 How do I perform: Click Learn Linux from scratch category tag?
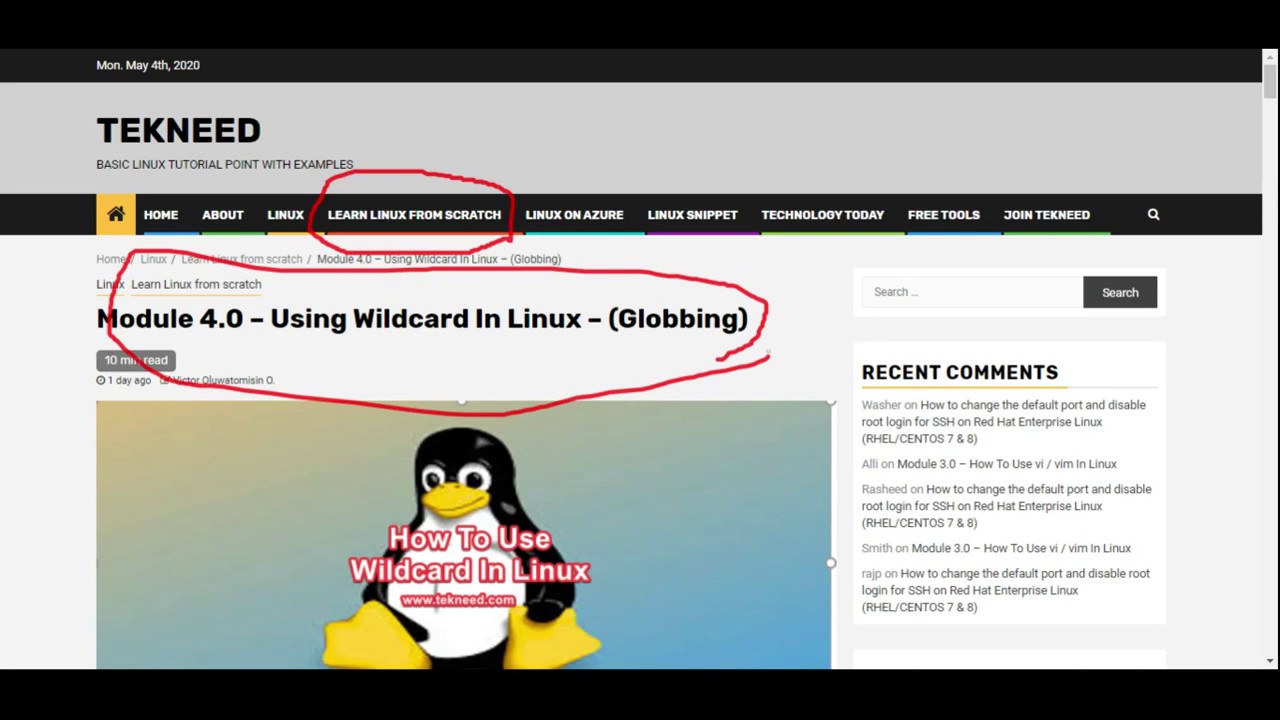point(196,284)
